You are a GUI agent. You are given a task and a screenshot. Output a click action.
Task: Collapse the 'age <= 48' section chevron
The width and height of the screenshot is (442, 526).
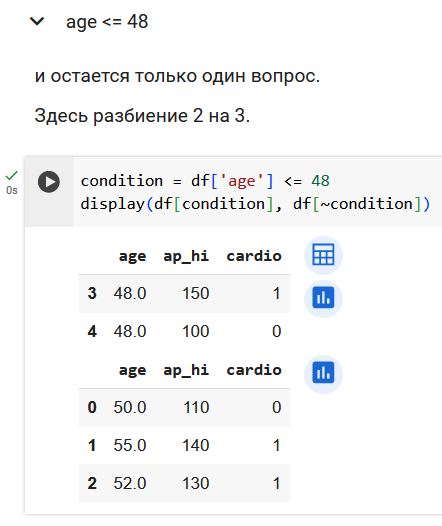(x=37, y=21)
